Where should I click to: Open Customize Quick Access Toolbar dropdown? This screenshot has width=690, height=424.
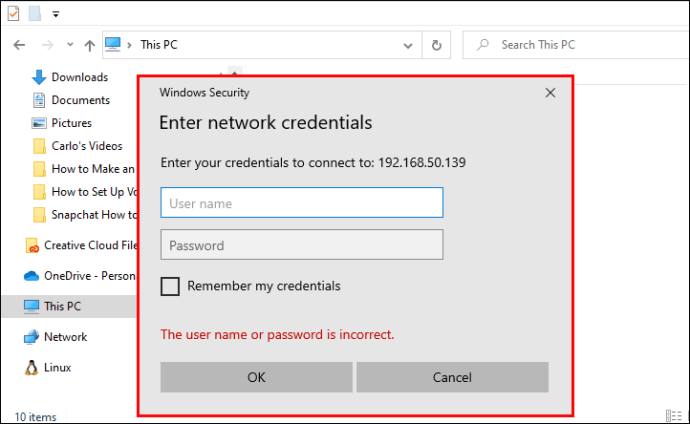(56, 14)
